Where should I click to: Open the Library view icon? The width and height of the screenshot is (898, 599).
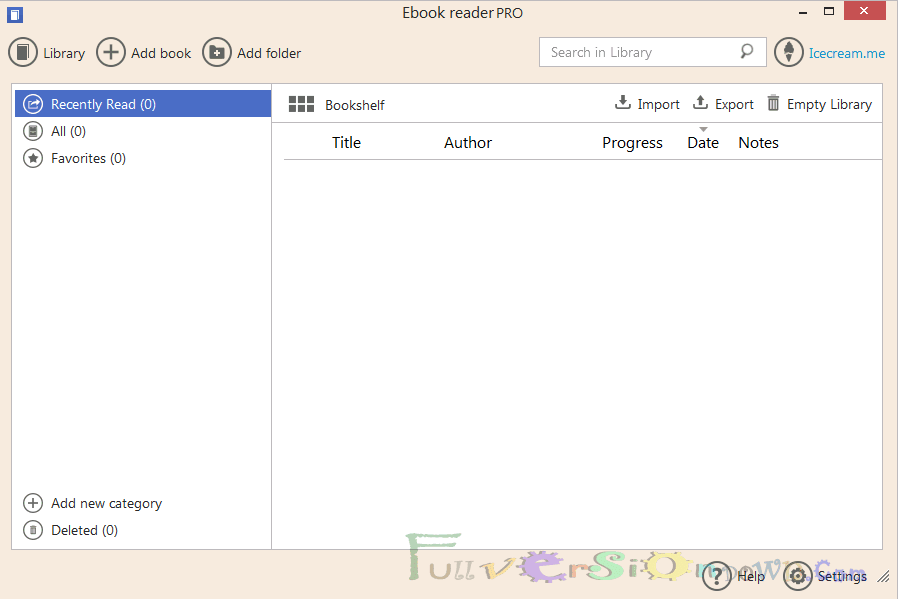pyautogui.click(x=23, y=53)
